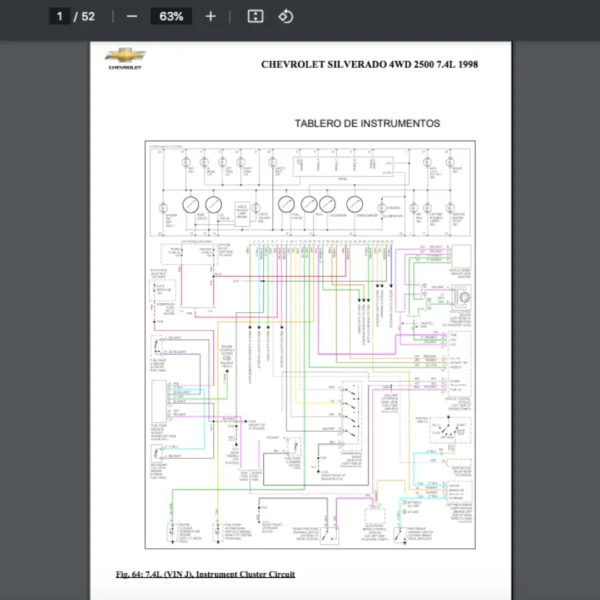Click the CHEVROLET text beneath the logo
The height and width of the screenshot is (600, 600).
pyautogui.click(x=125, y=68)
